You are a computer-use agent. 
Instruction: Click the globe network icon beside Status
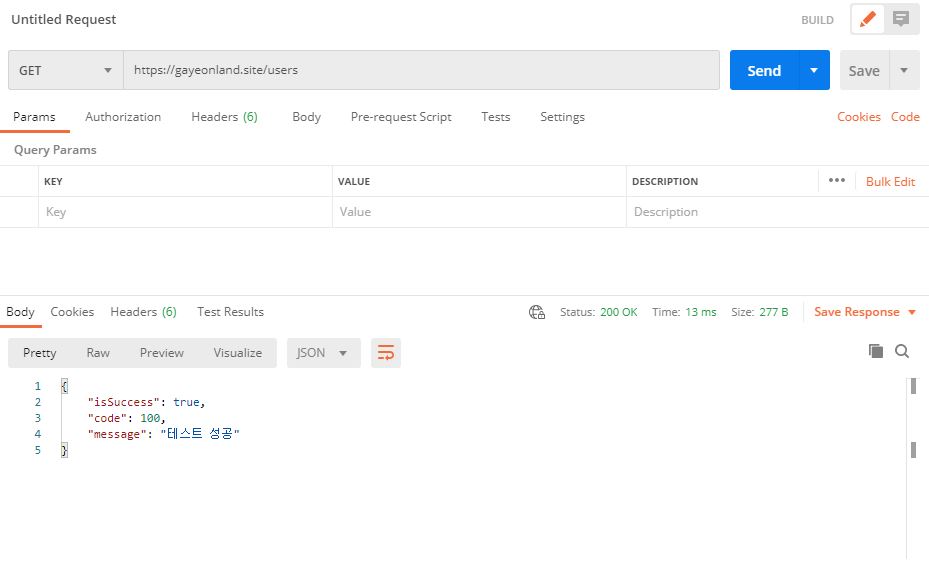click(537, 312)
